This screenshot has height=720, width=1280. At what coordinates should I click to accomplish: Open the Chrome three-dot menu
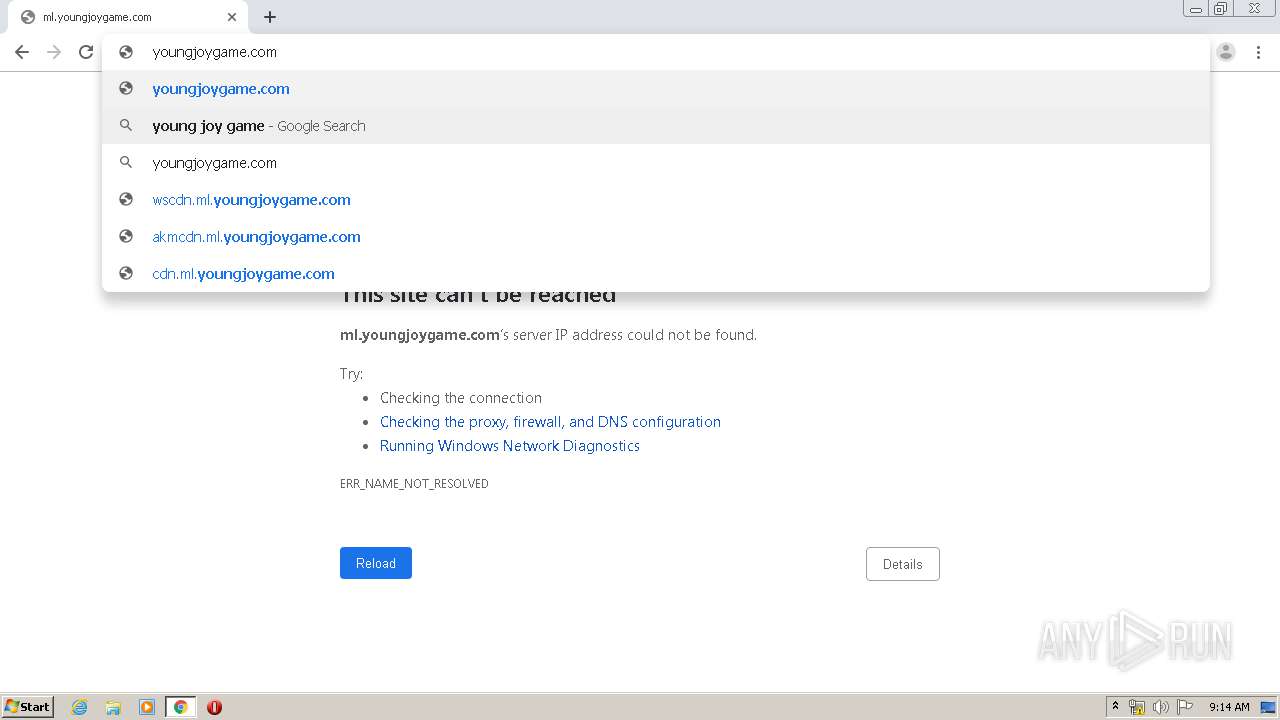pyautogui.click(x=1258, y=52)
